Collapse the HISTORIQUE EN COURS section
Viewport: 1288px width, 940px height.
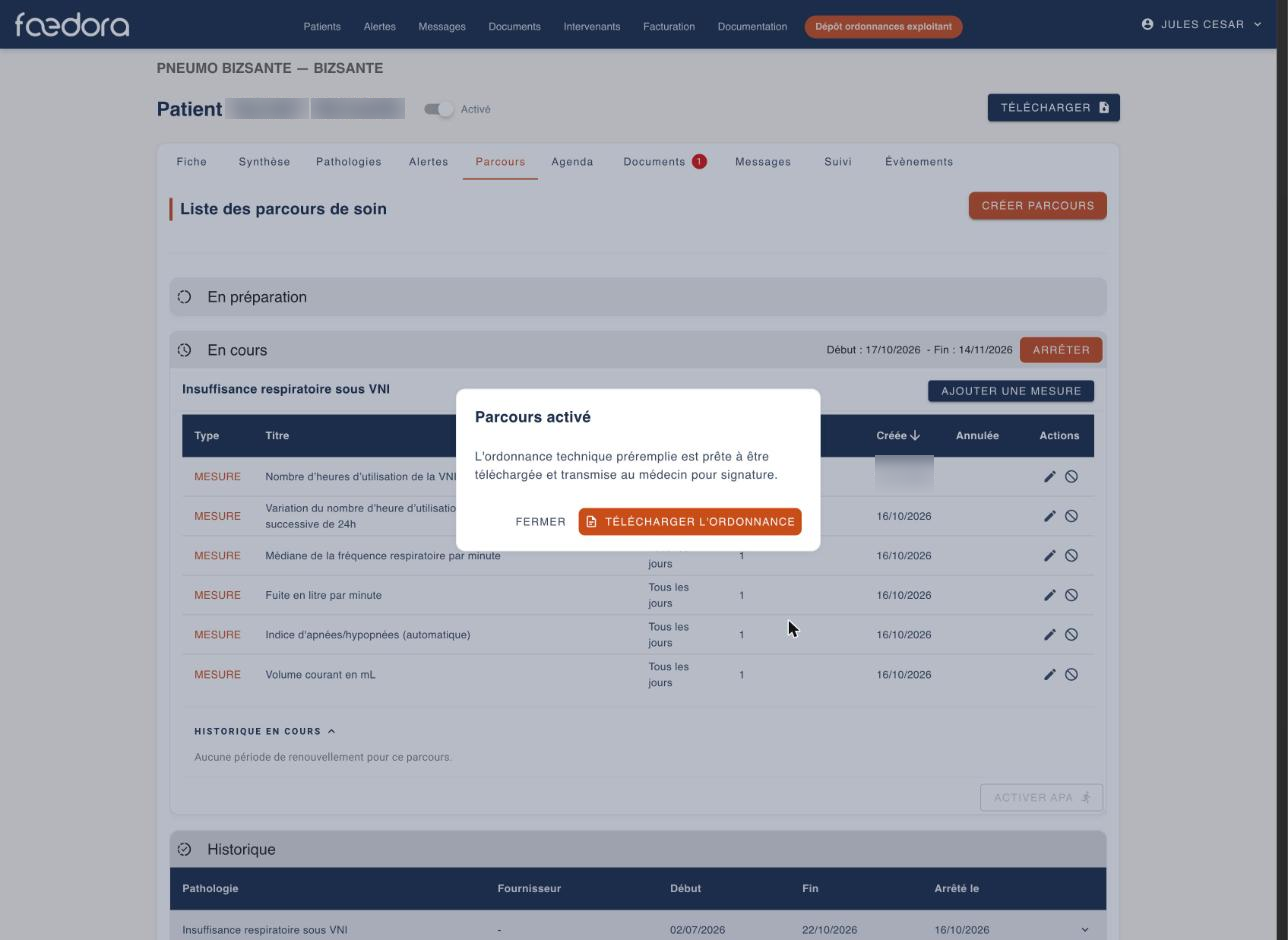(265, 731)
